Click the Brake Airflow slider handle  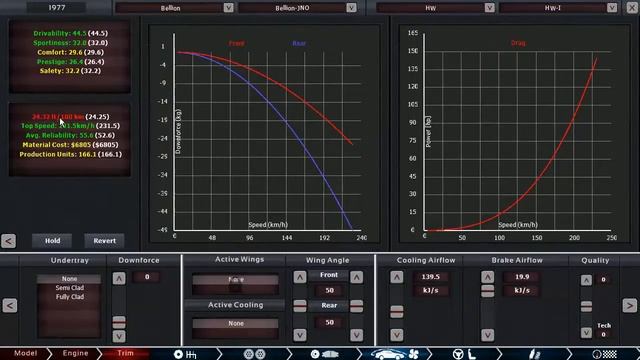487,291
